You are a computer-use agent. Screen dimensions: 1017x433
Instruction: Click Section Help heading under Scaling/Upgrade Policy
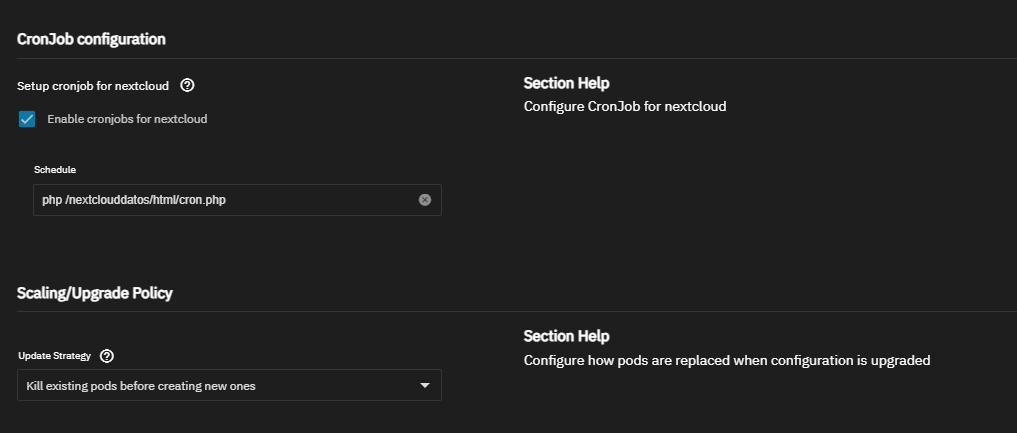pyautogui.click(x=566, y=336)
